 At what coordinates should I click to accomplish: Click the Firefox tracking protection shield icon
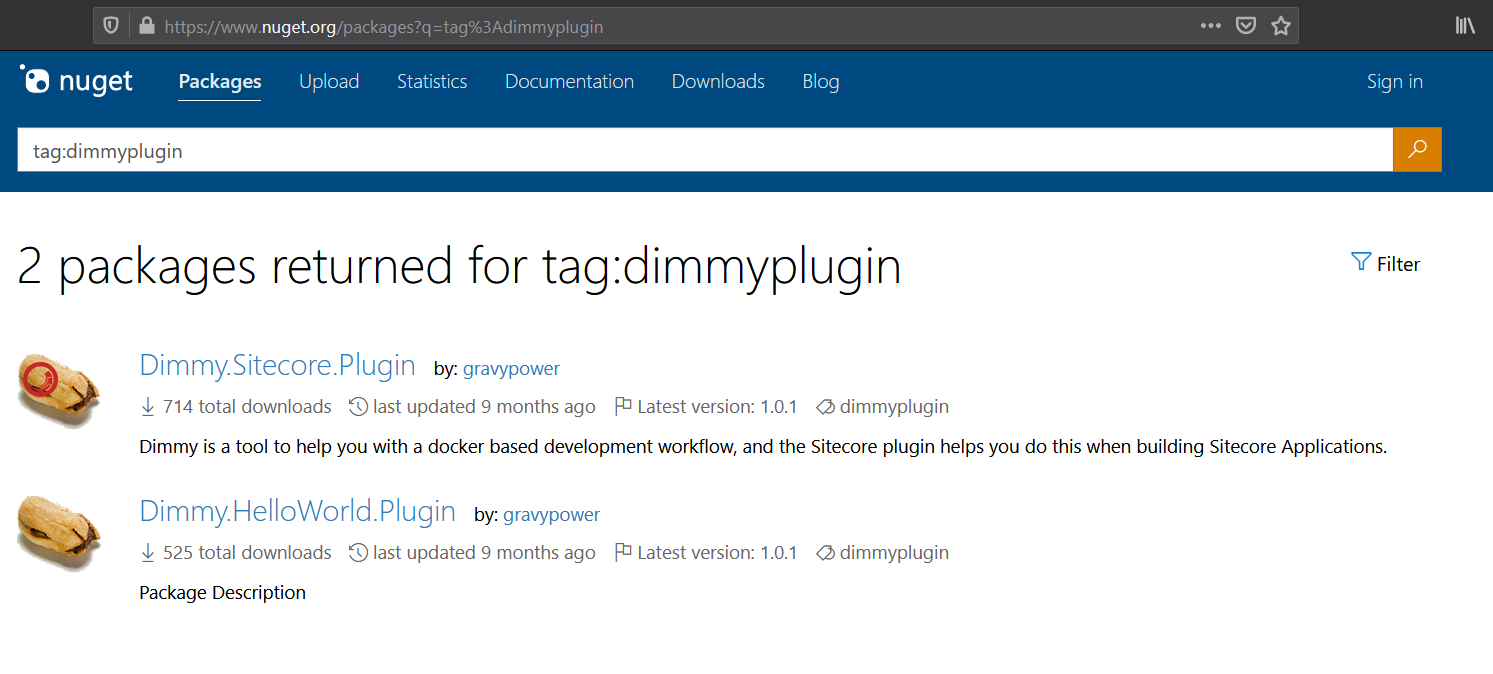tap(111, 26)
